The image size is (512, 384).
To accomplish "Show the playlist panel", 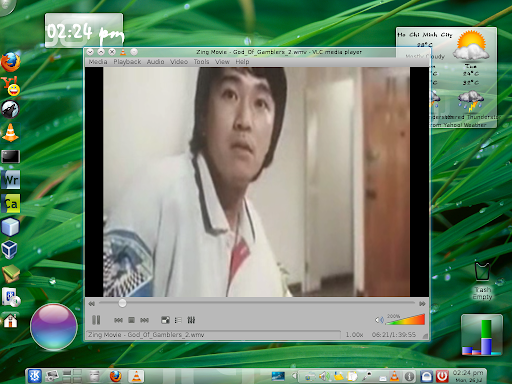I will coord(178,320).
